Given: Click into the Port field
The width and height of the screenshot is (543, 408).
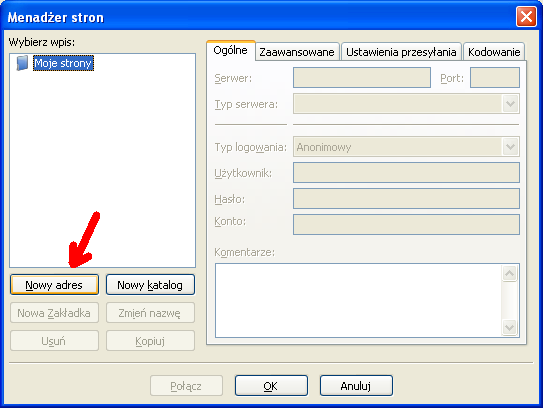Looking at the screenshot, I should pos(495,78).
